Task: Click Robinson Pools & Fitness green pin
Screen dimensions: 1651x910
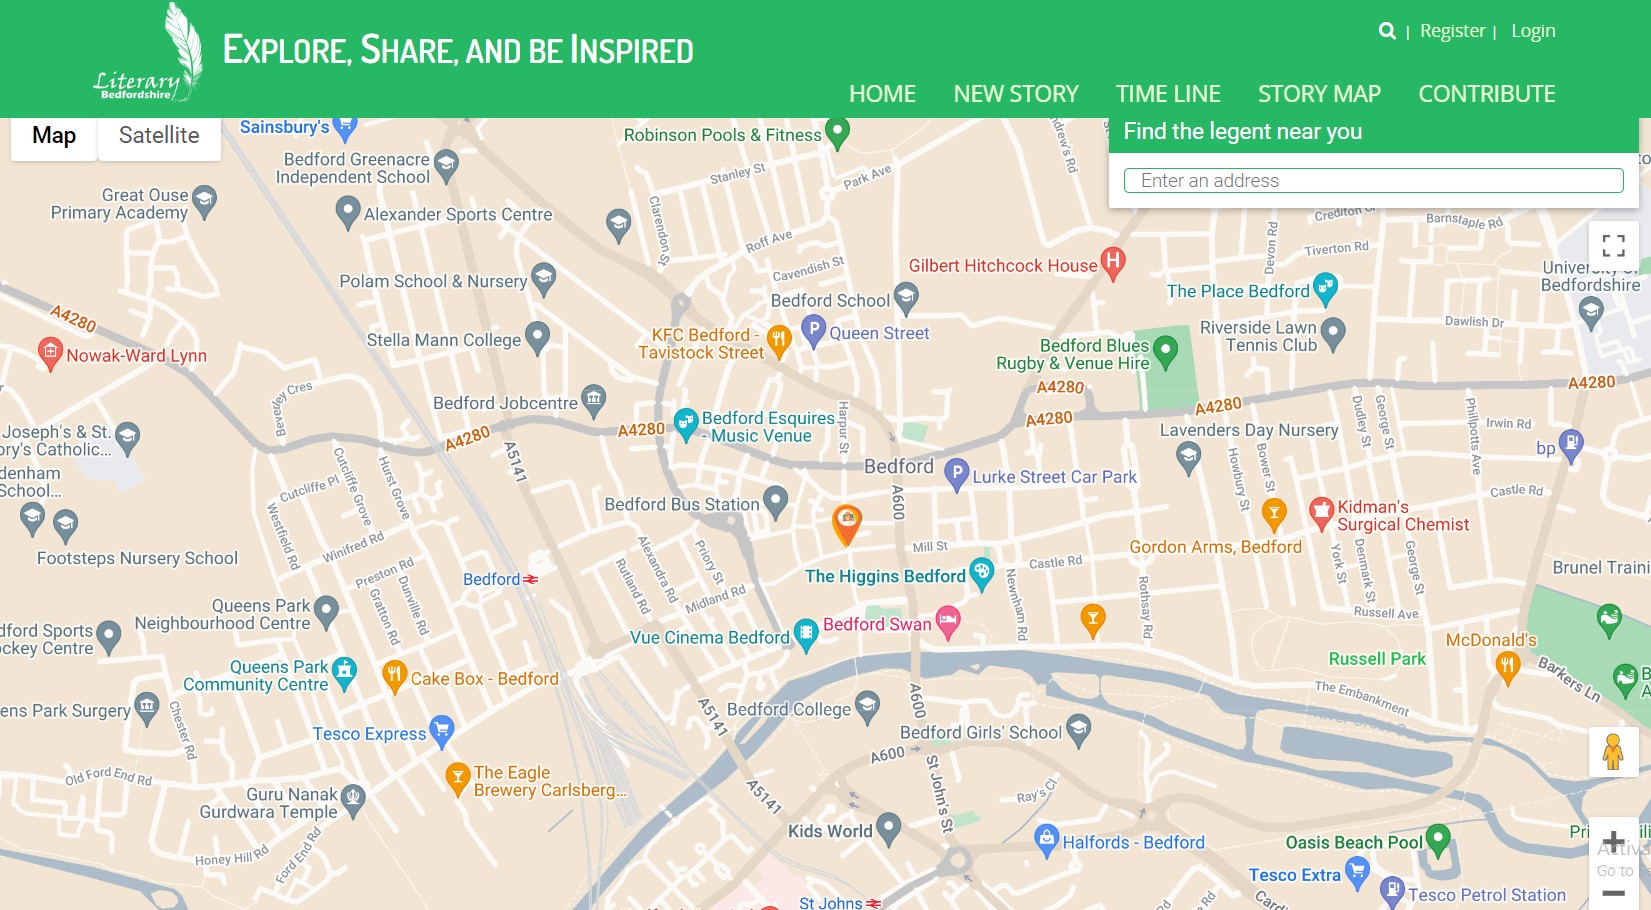Action: tap(837, 133)
